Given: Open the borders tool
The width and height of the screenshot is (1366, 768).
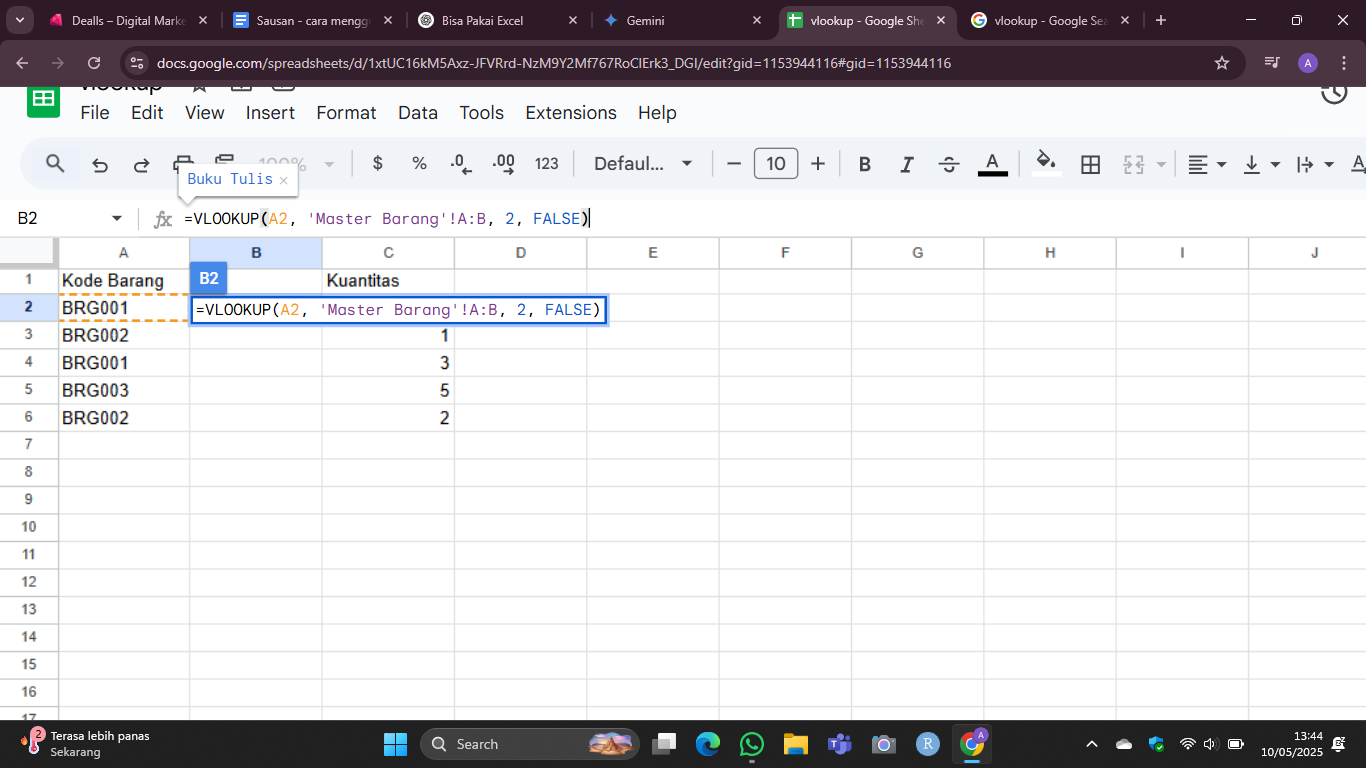Looking at the screenshot, I should 1091,164.
